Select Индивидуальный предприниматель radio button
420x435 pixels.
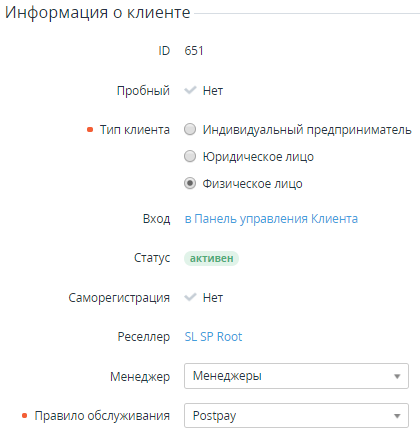pos(190,129)
